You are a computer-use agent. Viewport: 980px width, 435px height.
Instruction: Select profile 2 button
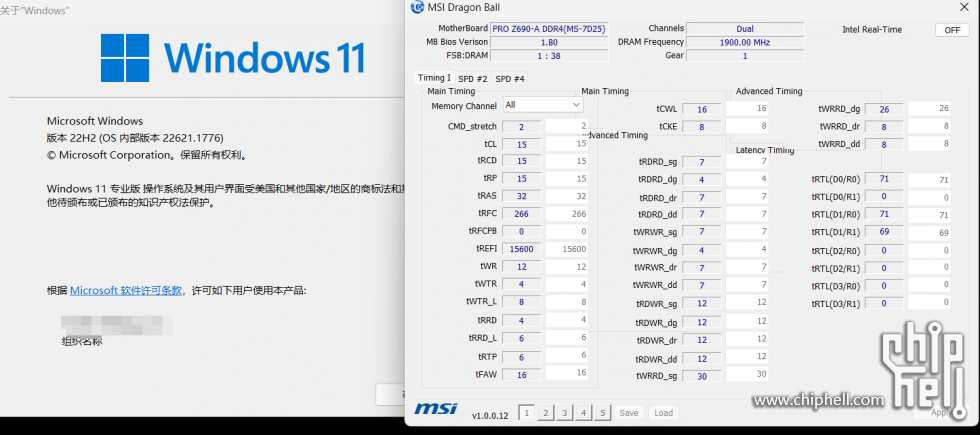coord(546,412)
